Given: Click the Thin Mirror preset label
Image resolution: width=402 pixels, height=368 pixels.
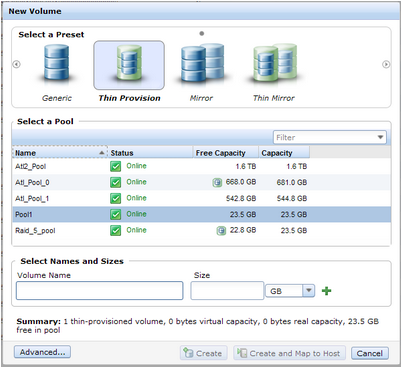Looking at the screenshot, I should 274,98.
